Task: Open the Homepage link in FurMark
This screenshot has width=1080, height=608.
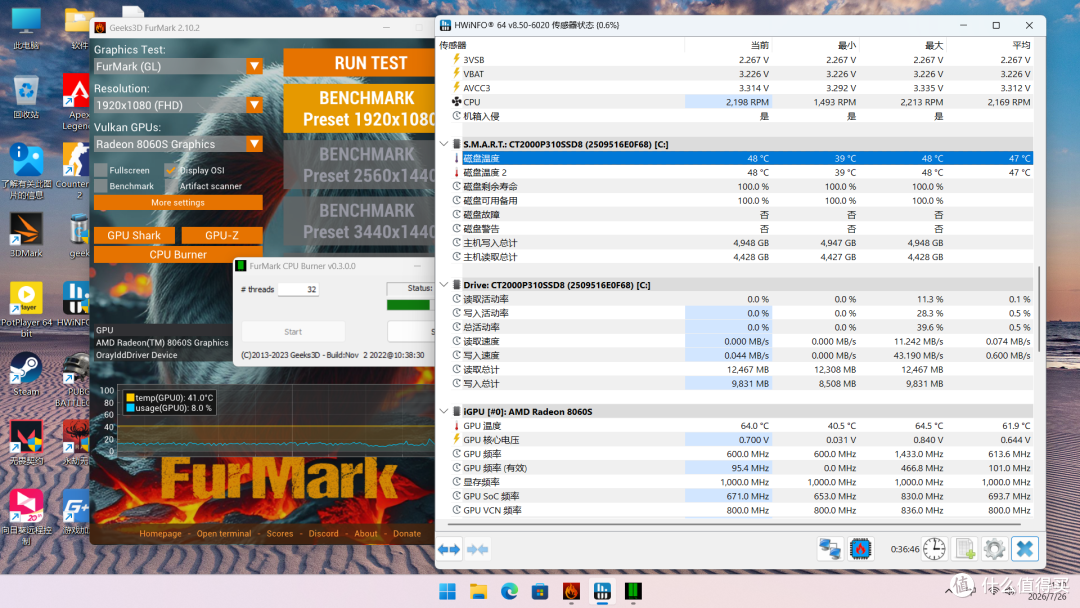Action: click(x=160, y=534)
